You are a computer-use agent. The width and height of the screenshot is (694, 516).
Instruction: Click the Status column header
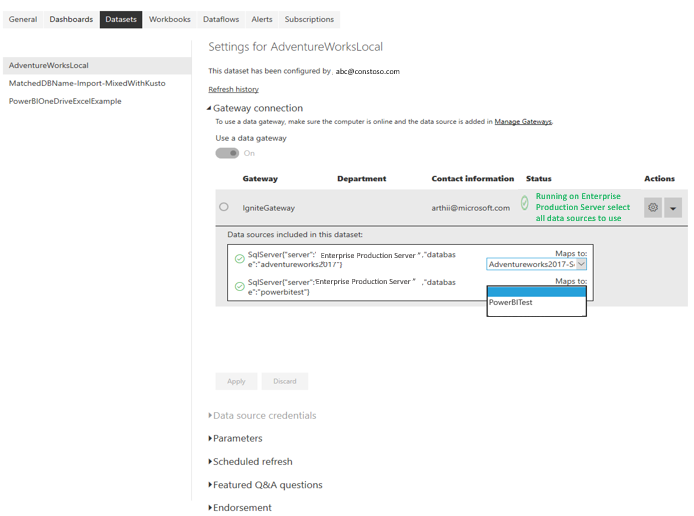pos(539,179)
